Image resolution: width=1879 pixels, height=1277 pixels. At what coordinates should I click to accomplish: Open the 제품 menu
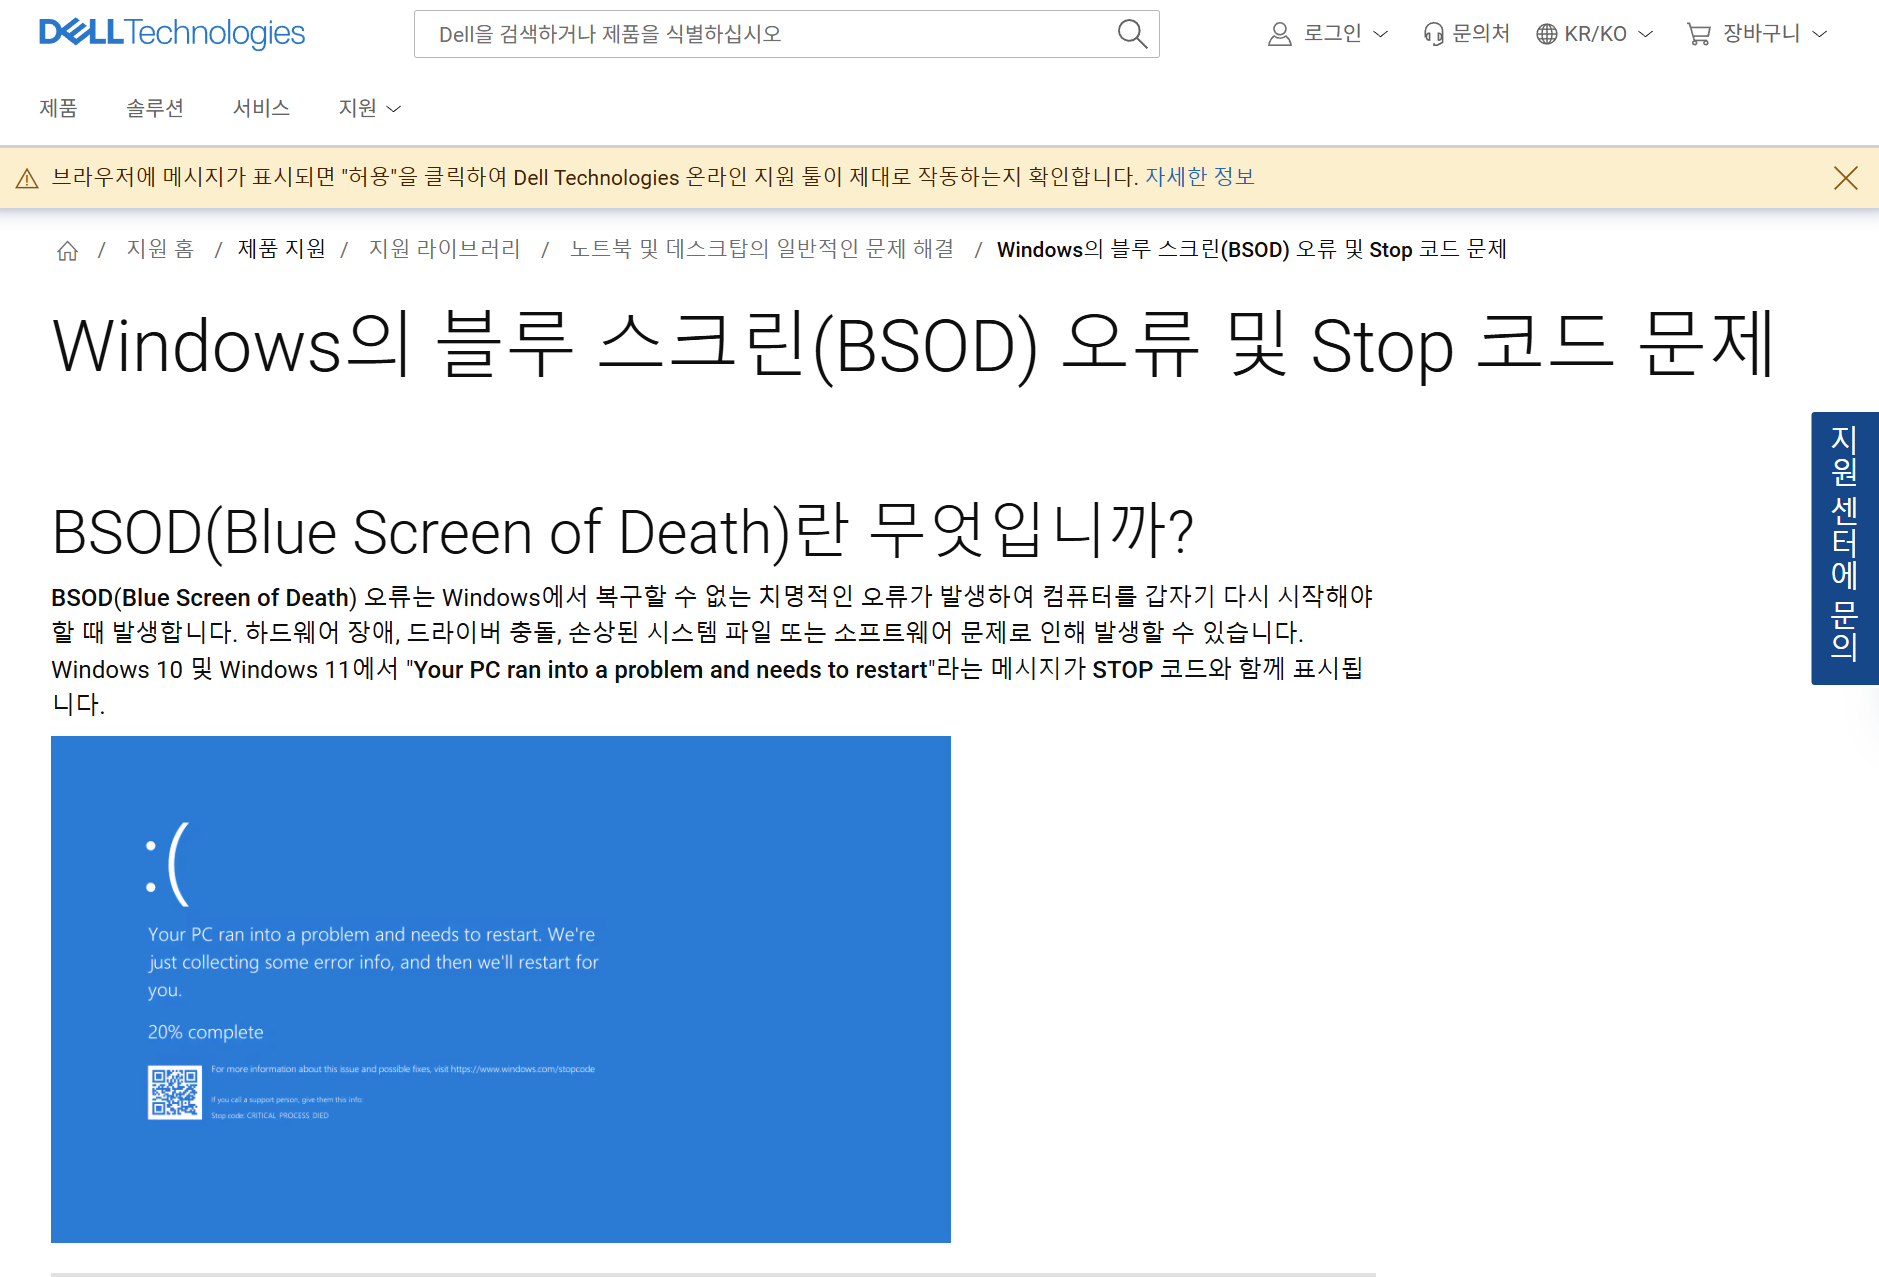click(58, 108)
